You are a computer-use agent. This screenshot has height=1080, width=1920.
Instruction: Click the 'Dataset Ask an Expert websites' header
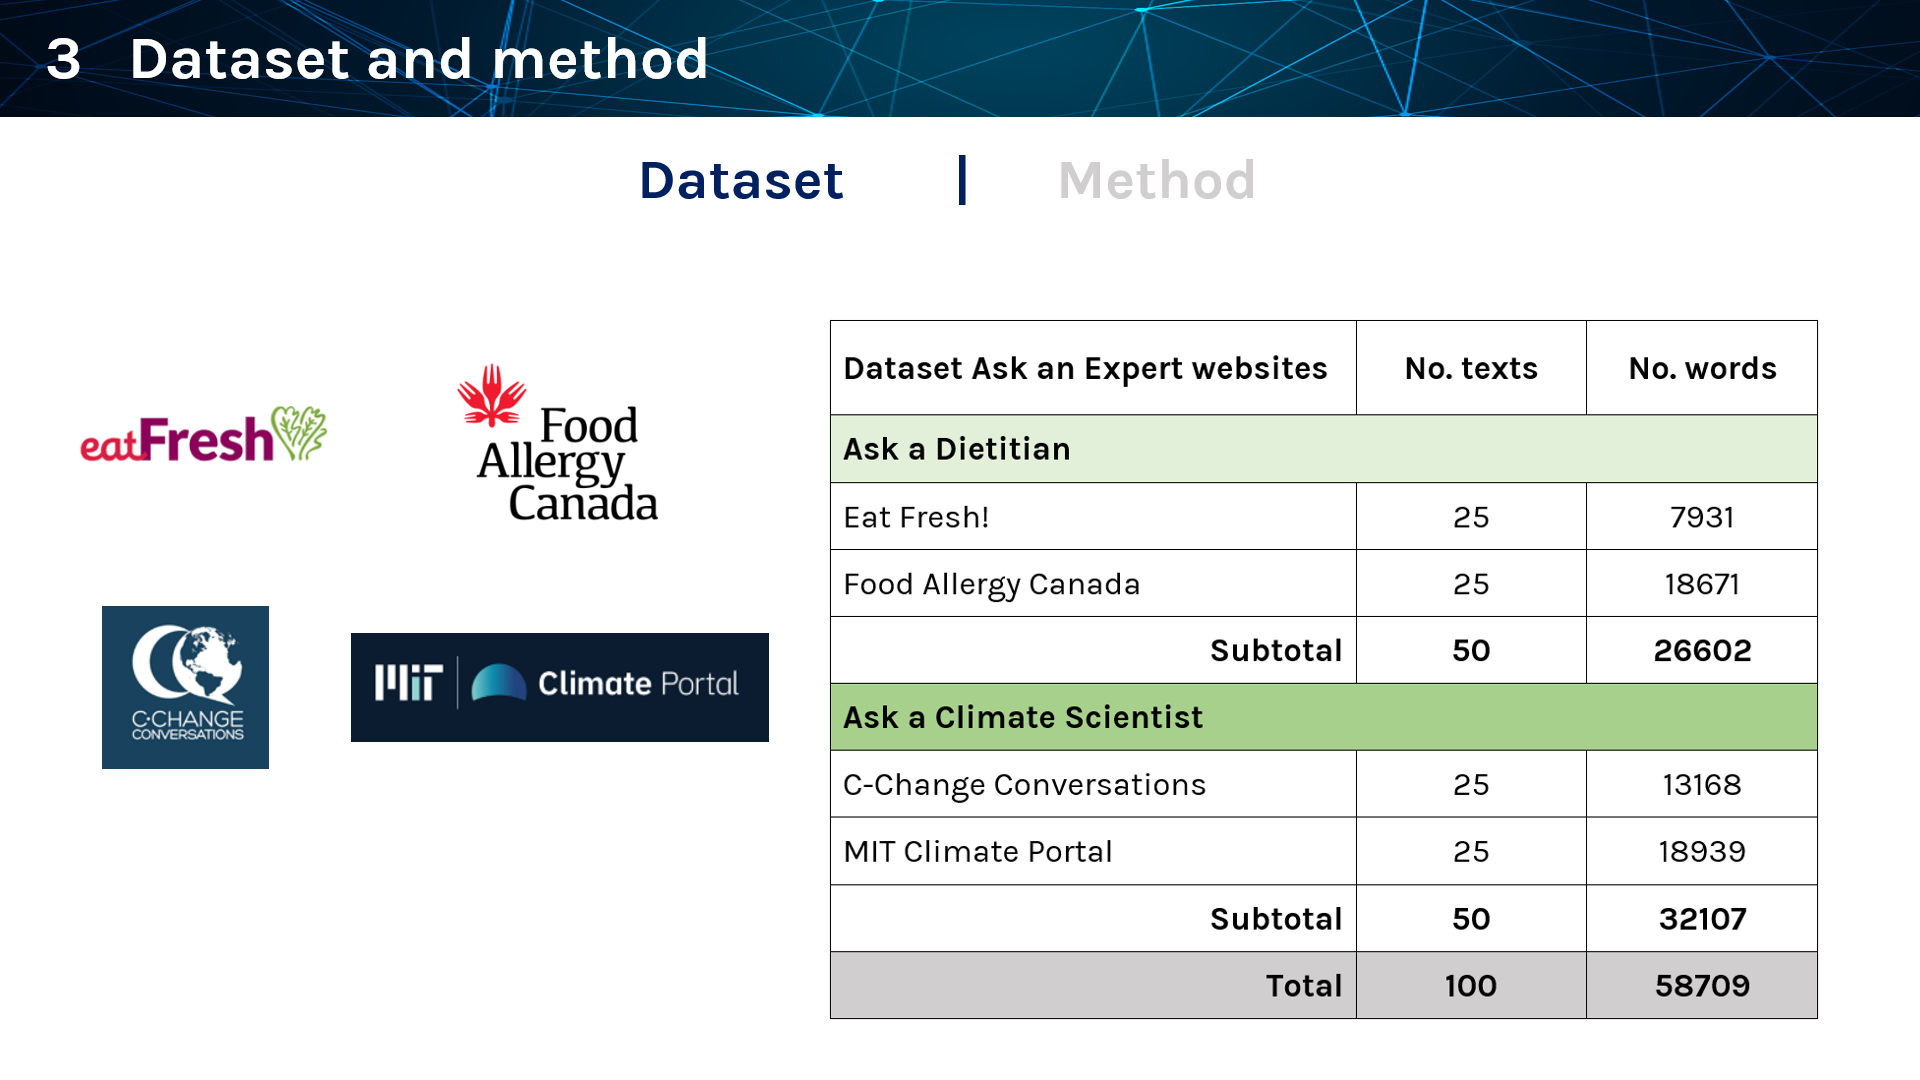click(1085, 368)
